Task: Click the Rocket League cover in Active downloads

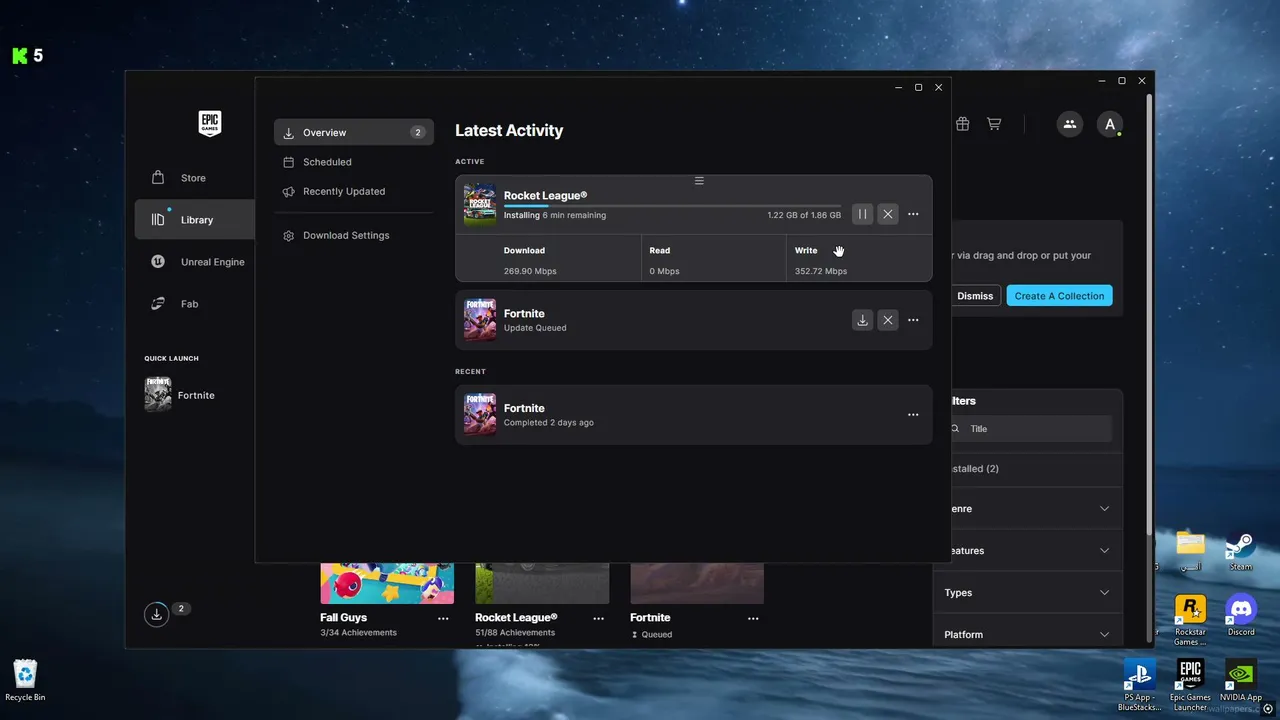Action: coord(480,205)
